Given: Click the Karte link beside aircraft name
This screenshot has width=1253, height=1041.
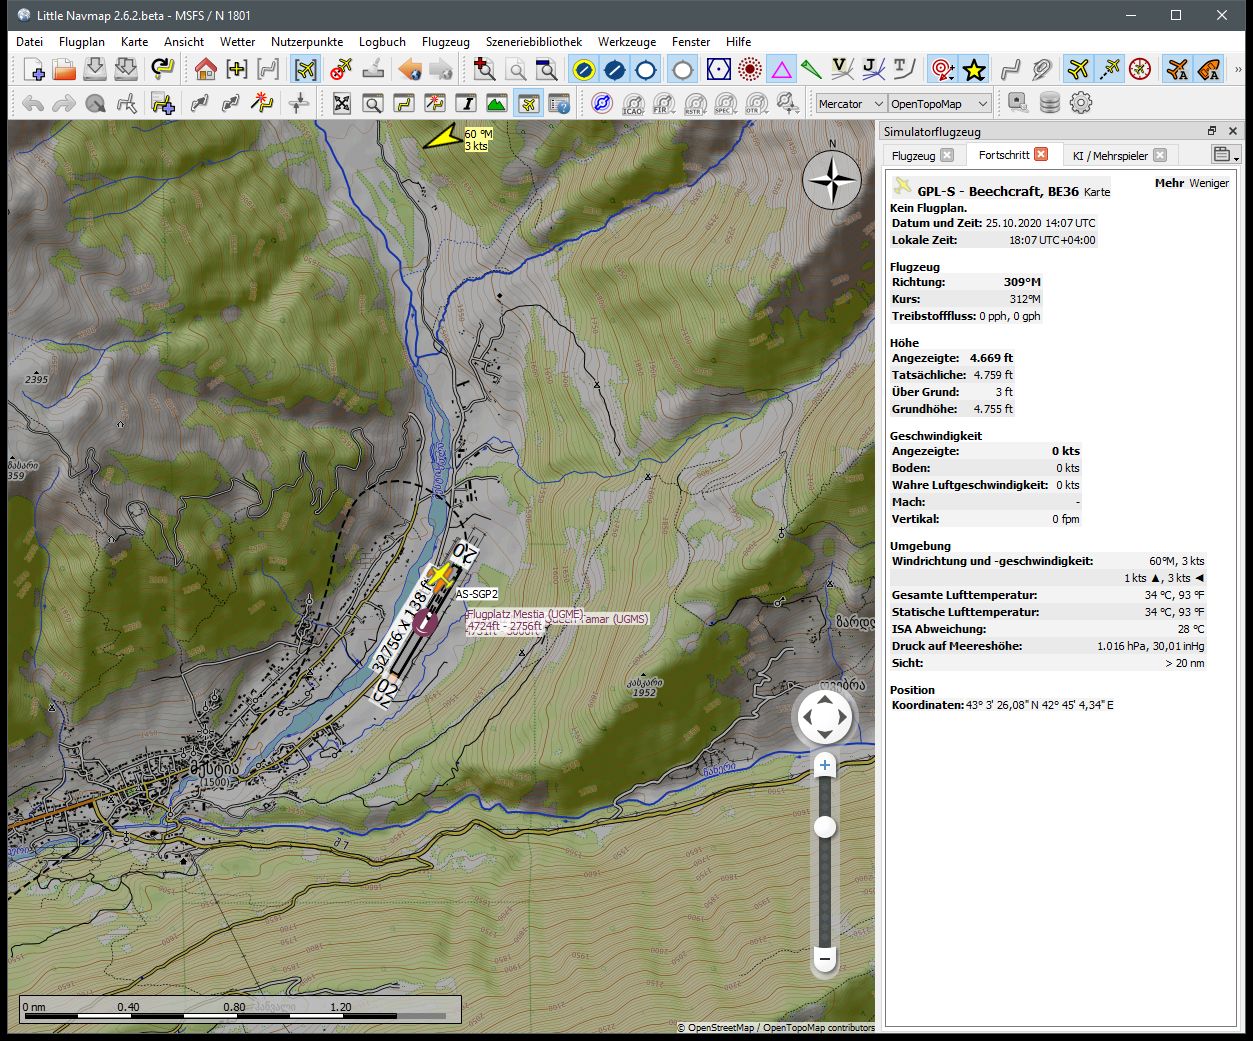Looking at the screenshot, I should (1097, 192).
